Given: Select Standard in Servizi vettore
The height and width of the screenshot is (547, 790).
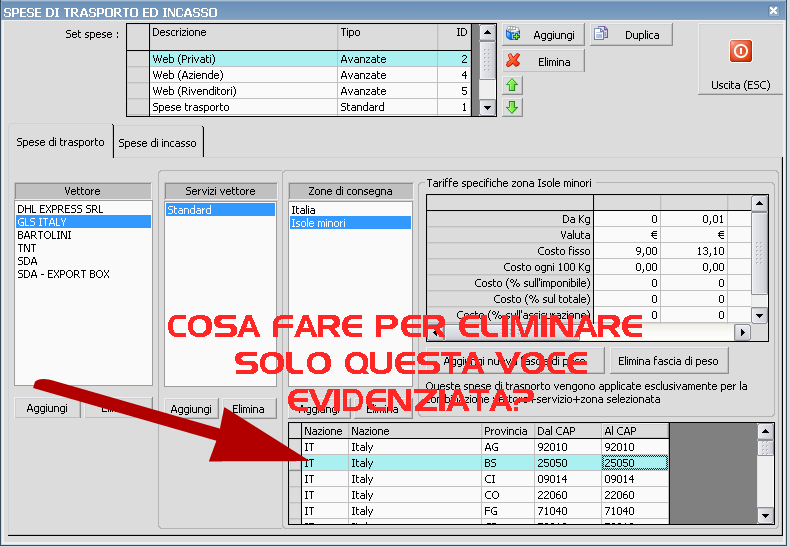Looking at the screenshot, I should pos(220,210).
